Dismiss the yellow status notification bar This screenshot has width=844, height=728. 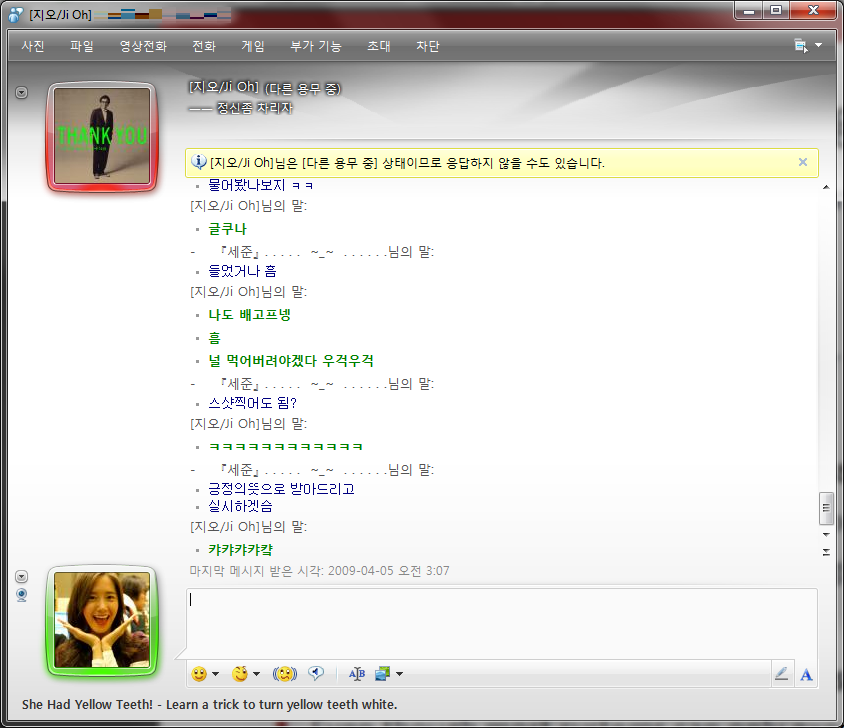(802, 162)
